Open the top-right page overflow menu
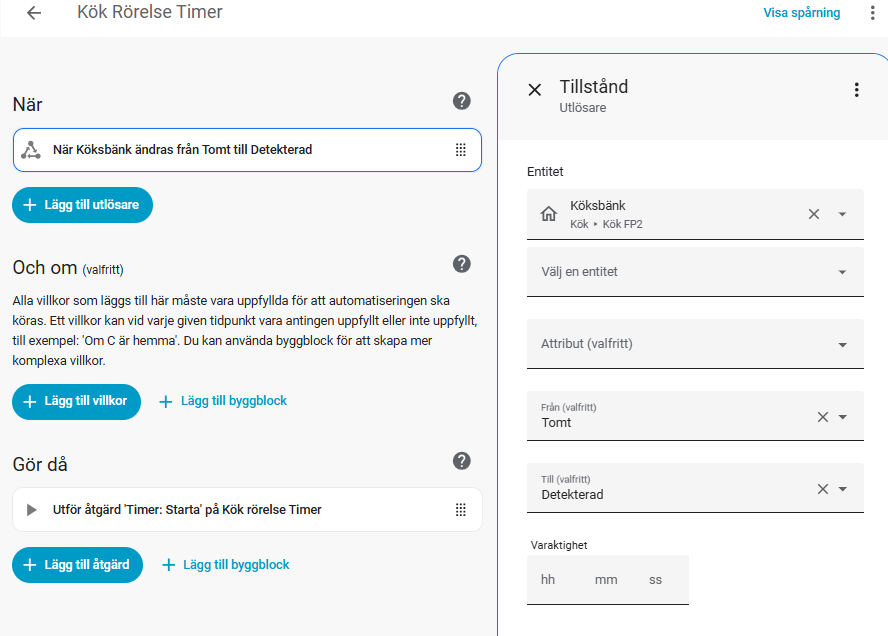 [872, 13]
